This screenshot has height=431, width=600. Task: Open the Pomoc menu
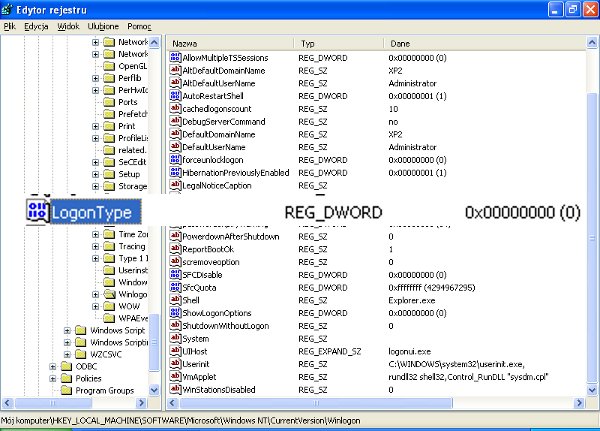click(x=139, y=26)
